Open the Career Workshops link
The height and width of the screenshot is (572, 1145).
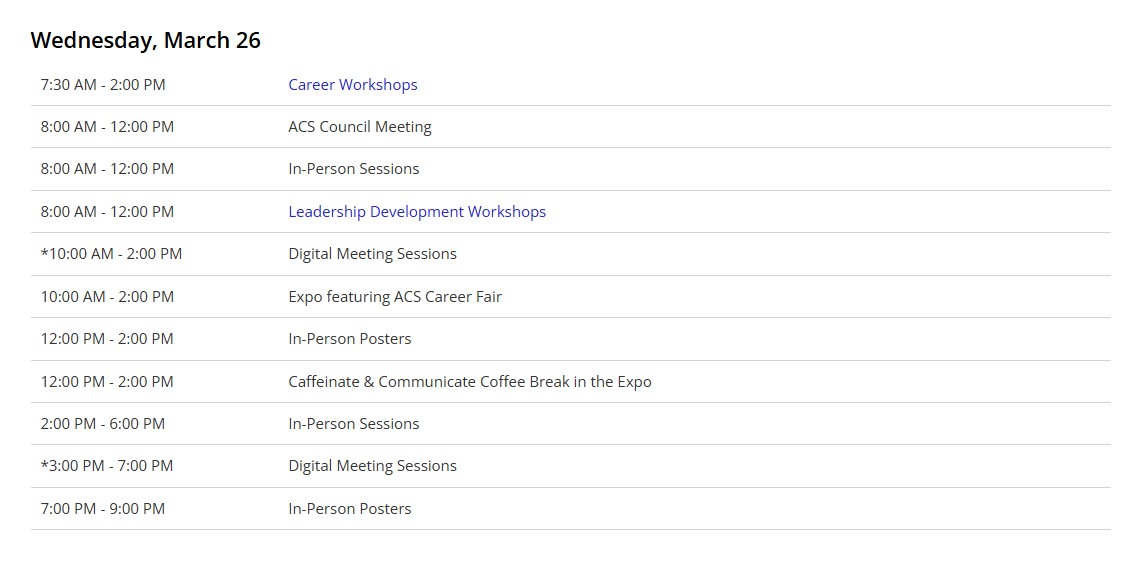[353, 85]
